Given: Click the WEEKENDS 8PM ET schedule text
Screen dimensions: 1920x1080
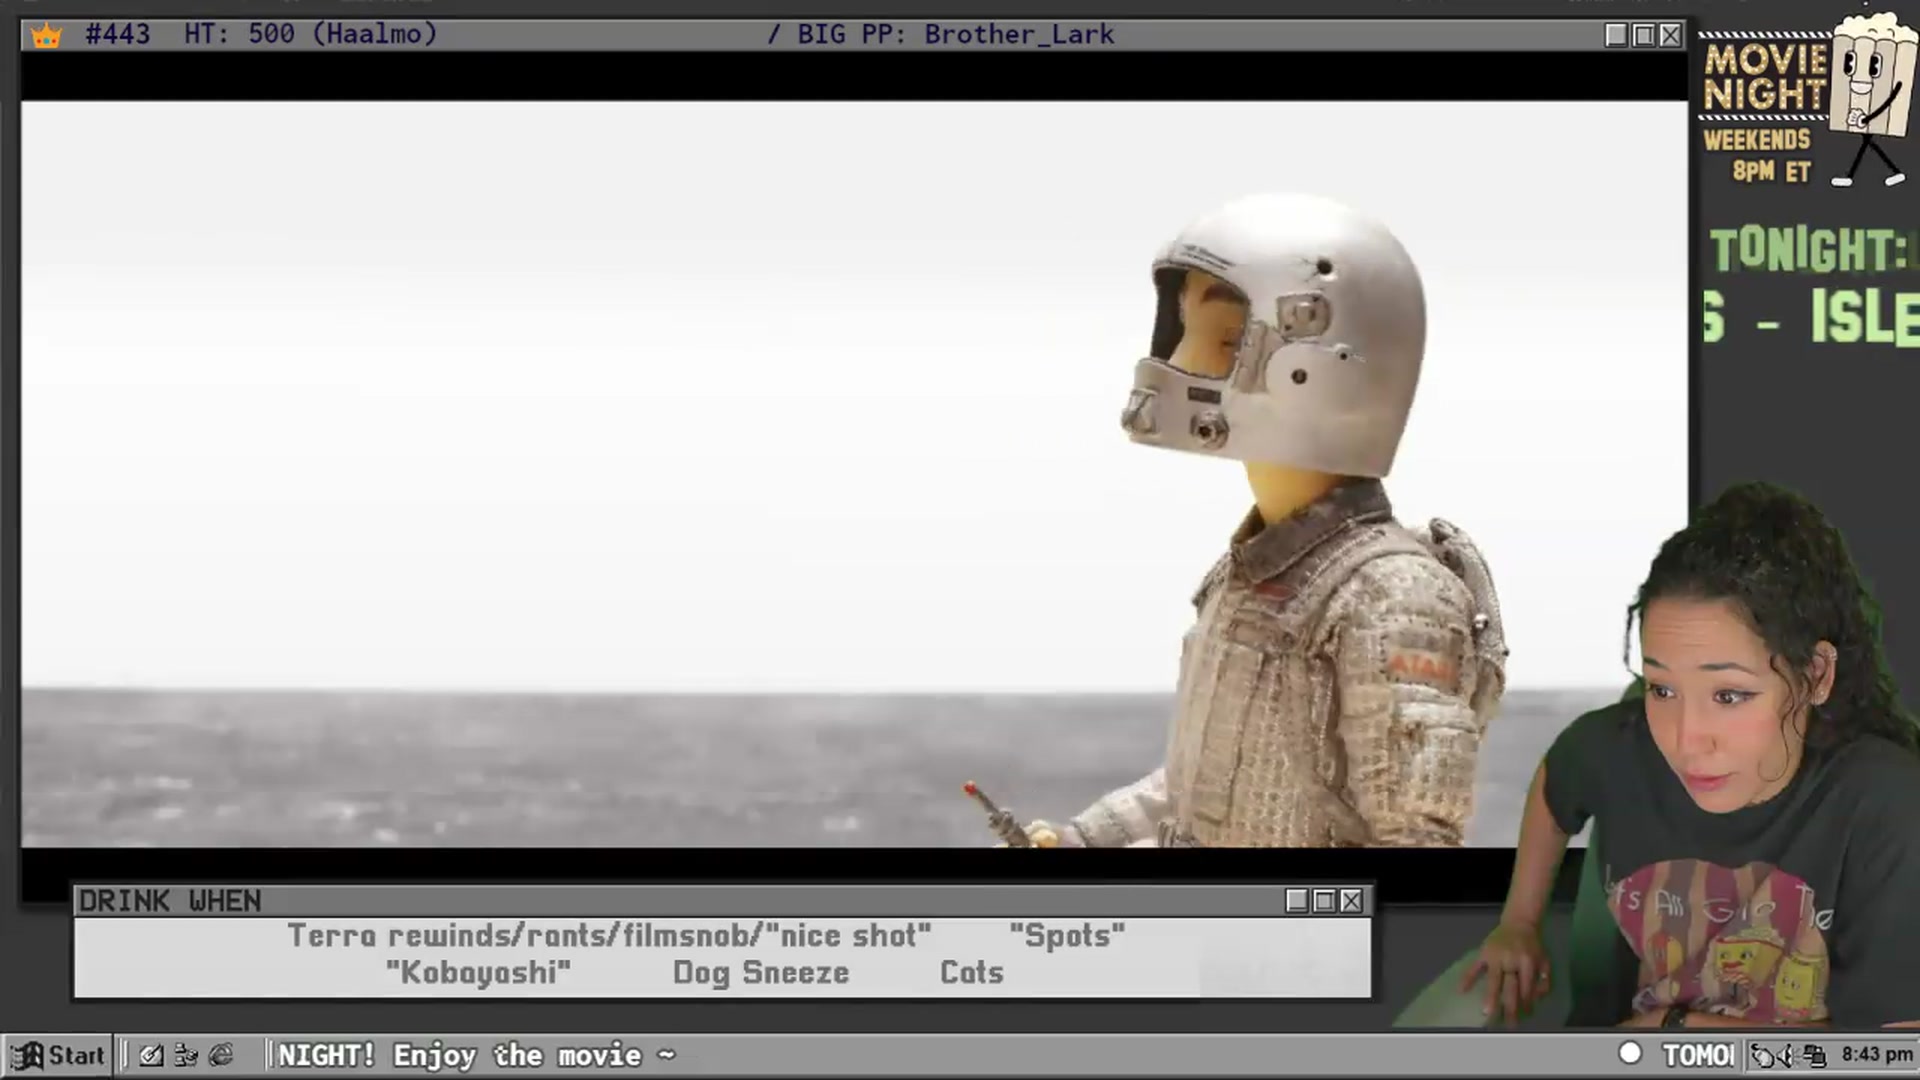Looking at the screenshot, I should pyautogui.click(x=1758, y=156).
